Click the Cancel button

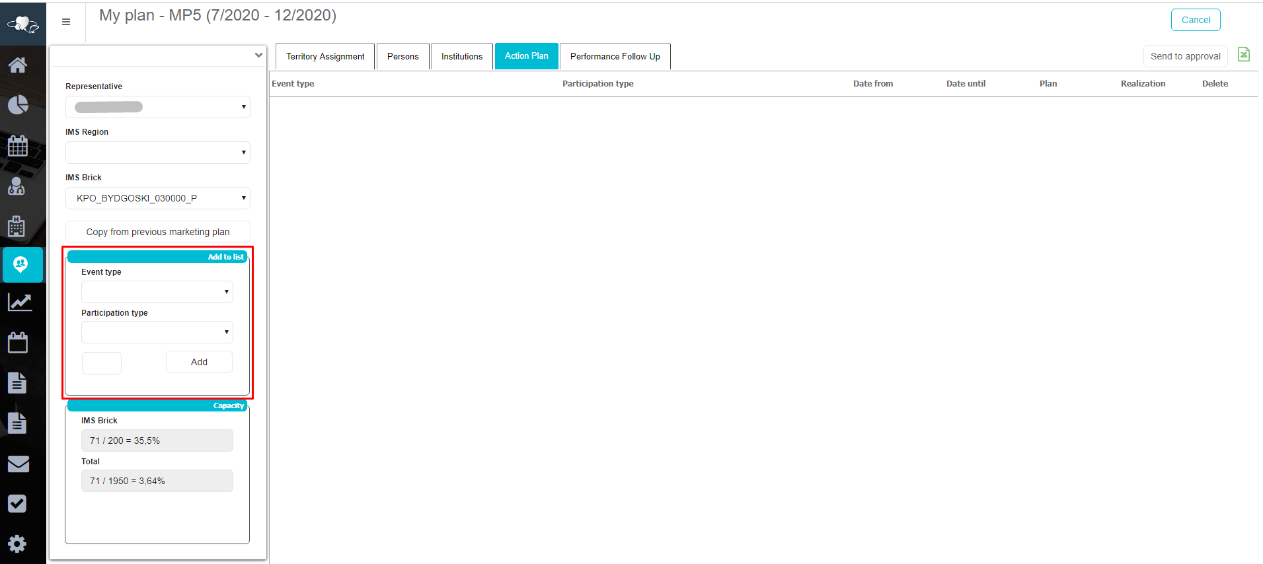point(1195,20)
